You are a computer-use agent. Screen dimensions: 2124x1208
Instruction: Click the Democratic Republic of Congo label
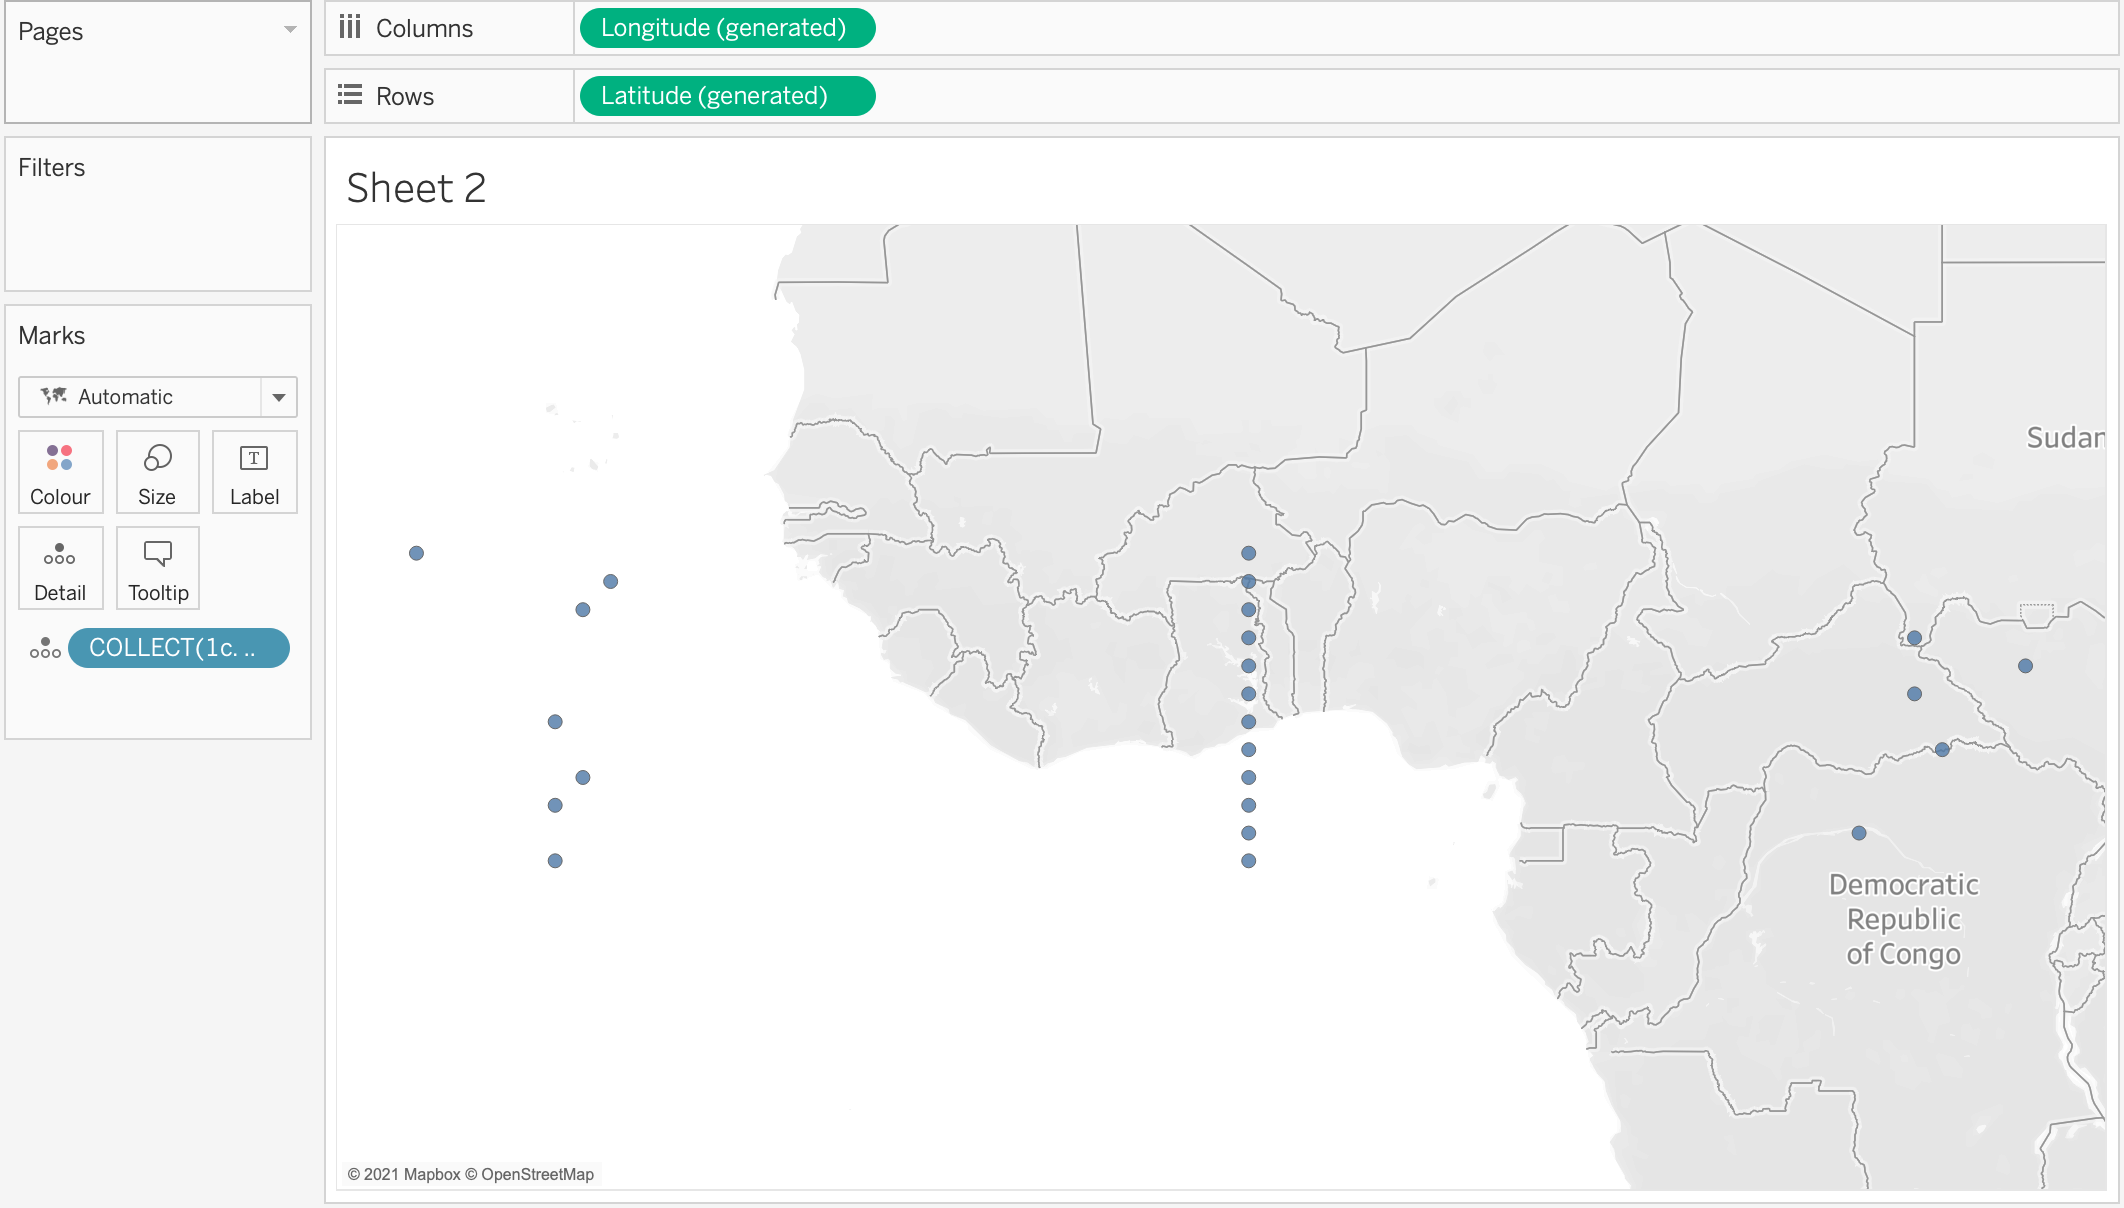pos(1903,919)
